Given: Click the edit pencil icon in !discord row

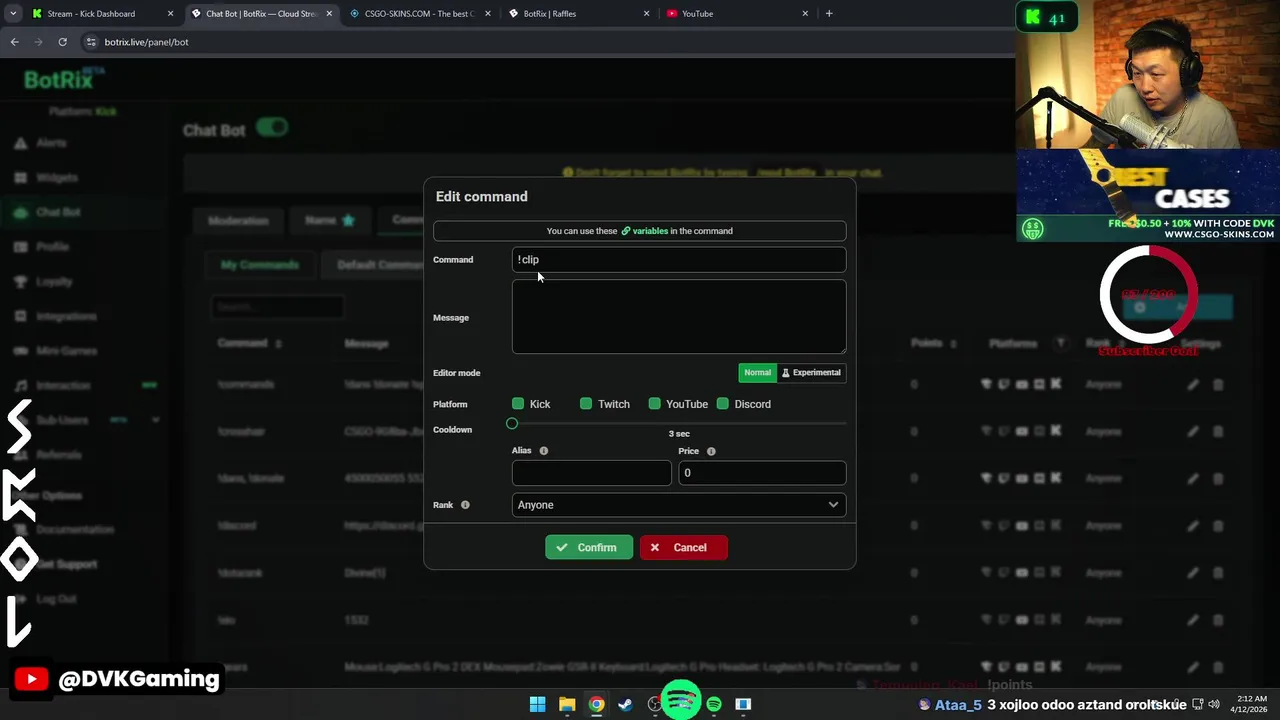Looking at the screenshot, I should (1193, 525).
